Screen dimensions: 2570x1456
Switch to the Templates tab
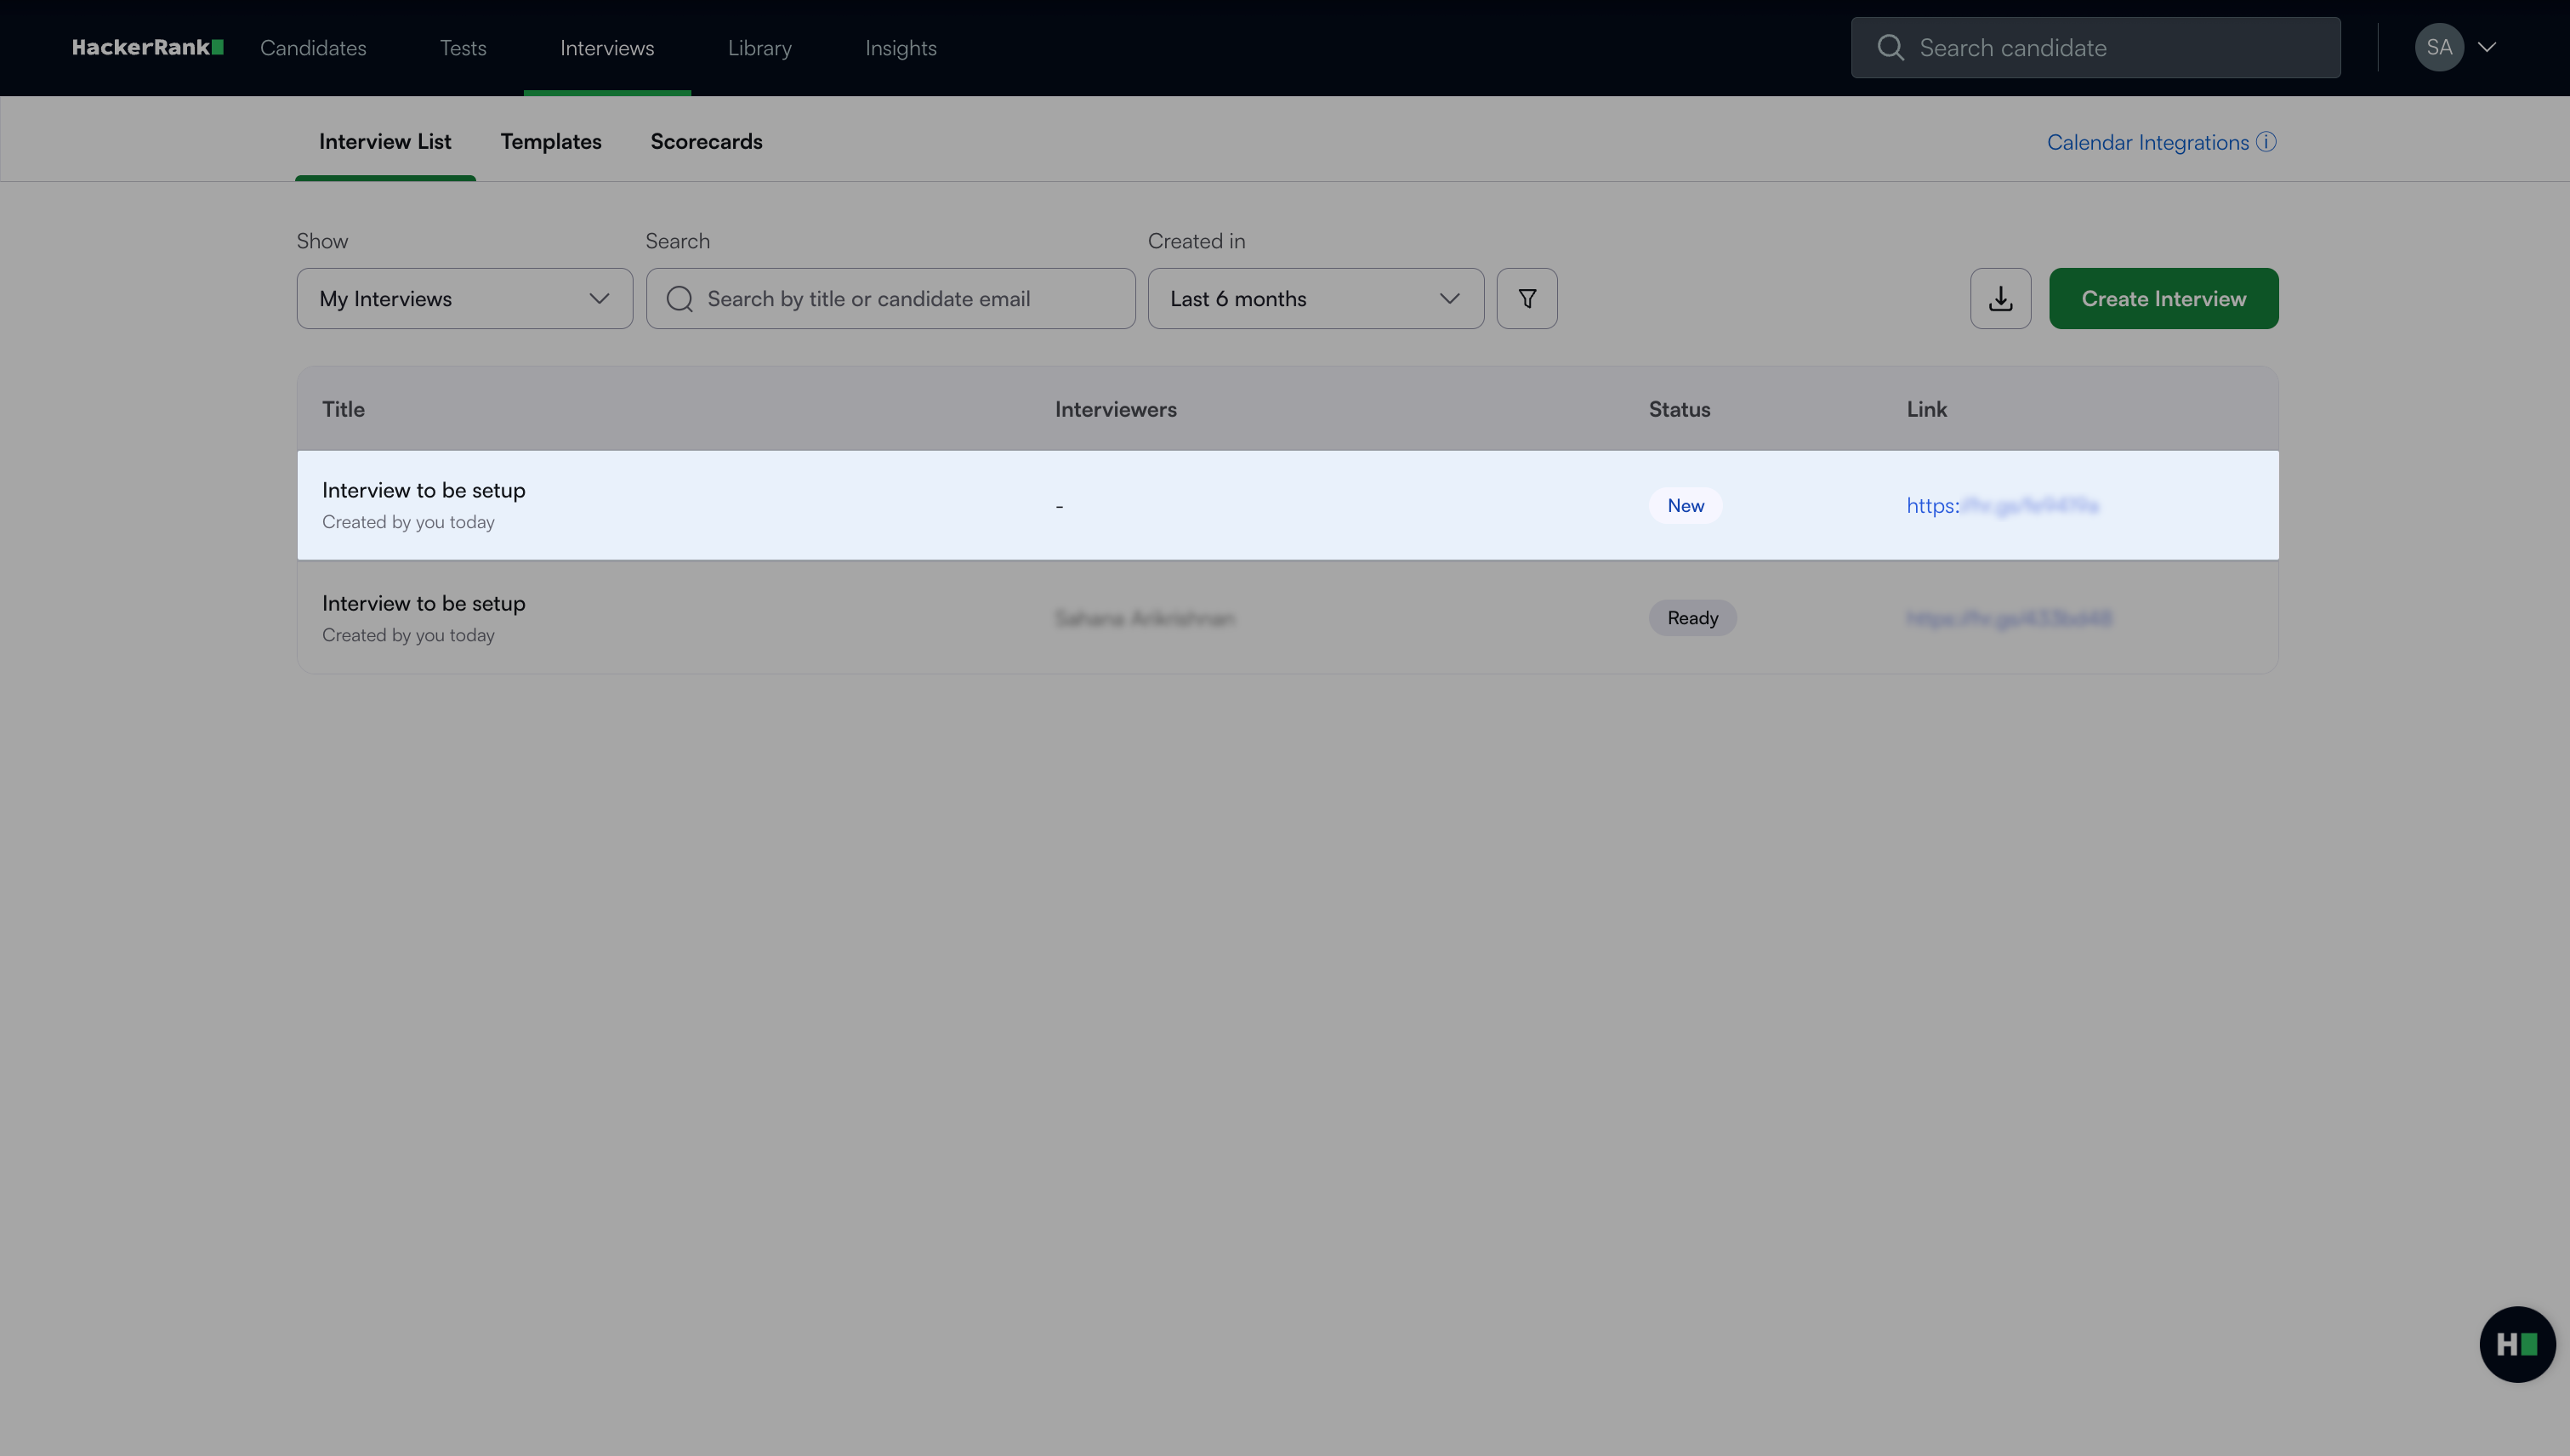point(550,141)
